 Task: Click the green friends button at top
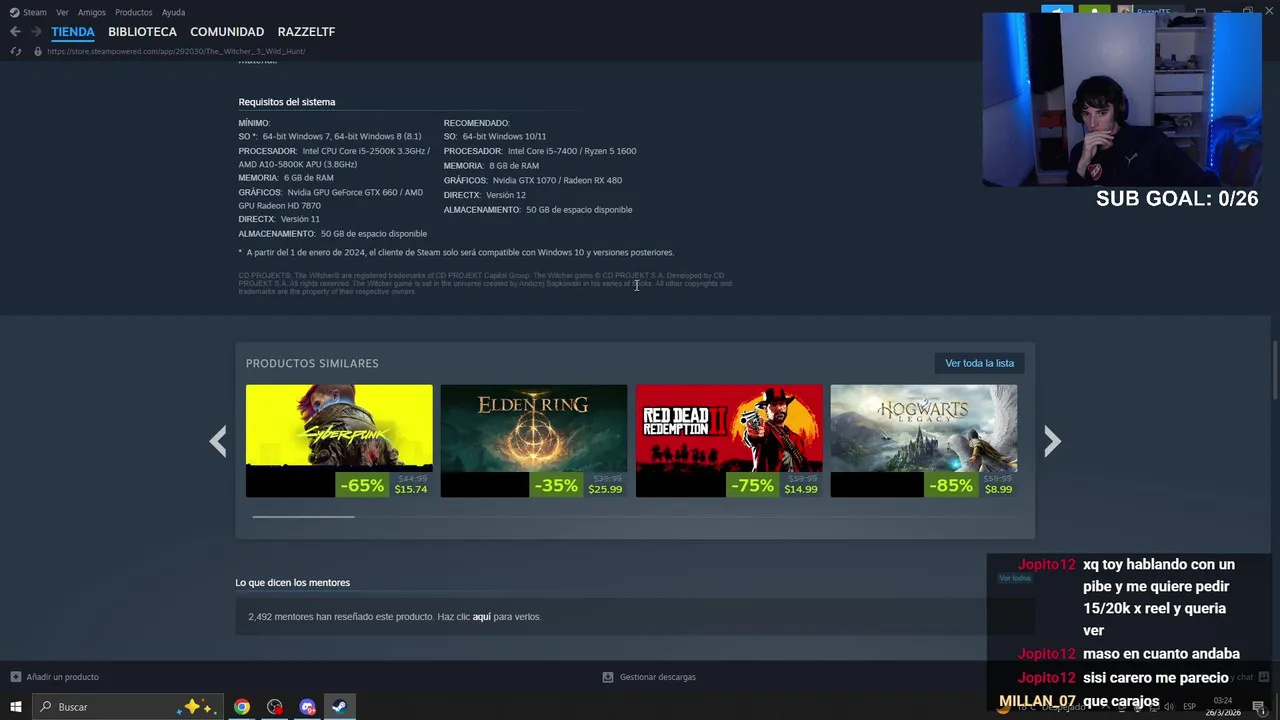pos(1094,11)
